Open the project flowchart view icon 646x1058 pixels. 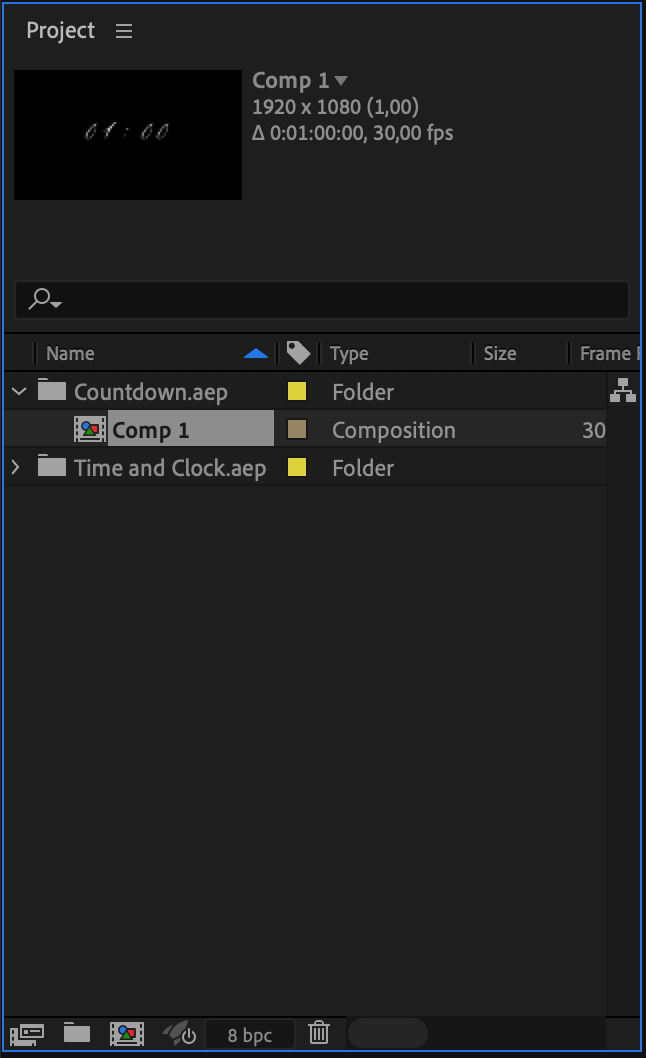coord(622,391)
